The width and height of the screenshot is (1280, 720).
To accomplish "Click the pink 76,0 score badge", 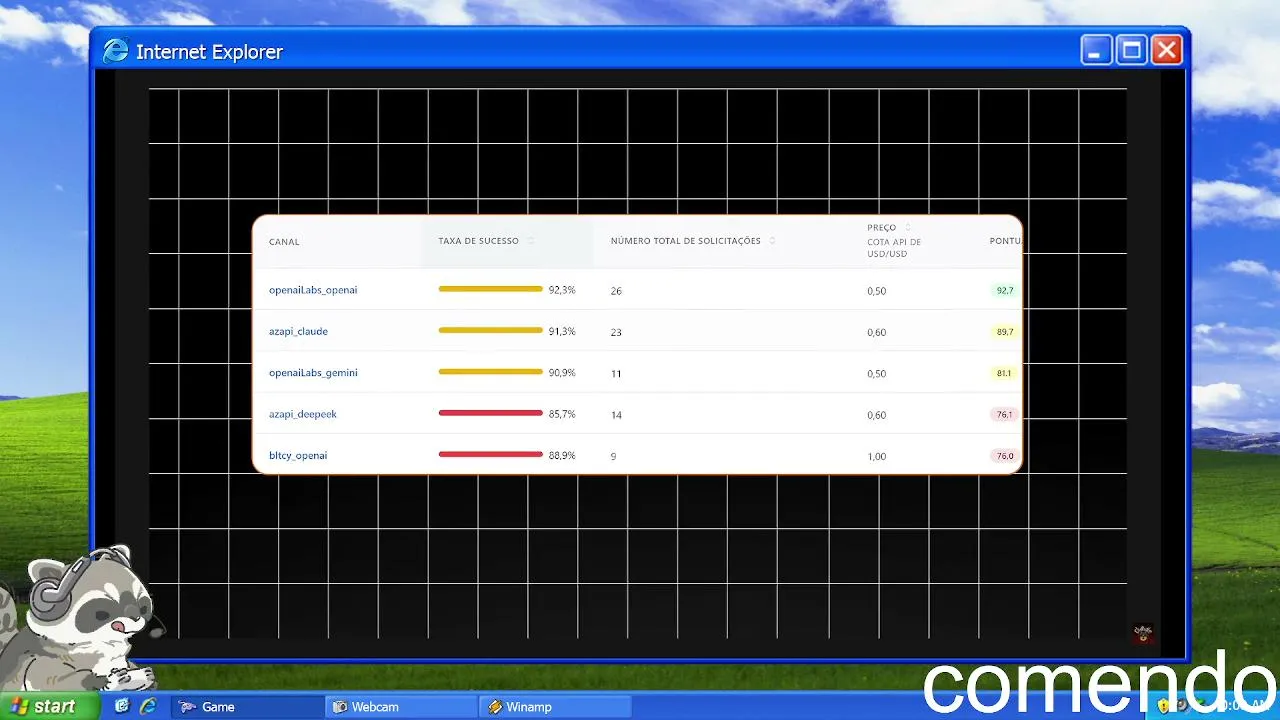I will click(1004, 456).
